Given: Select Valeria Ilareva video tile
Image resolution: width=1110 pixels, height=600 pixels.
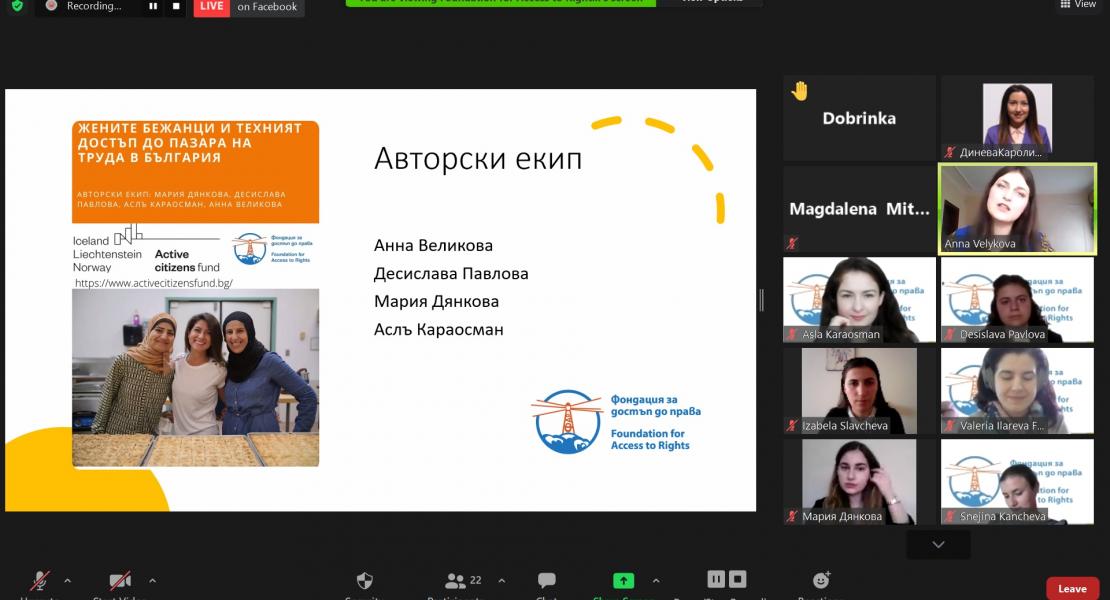Looking at the screenshot, I should 1017,391.
